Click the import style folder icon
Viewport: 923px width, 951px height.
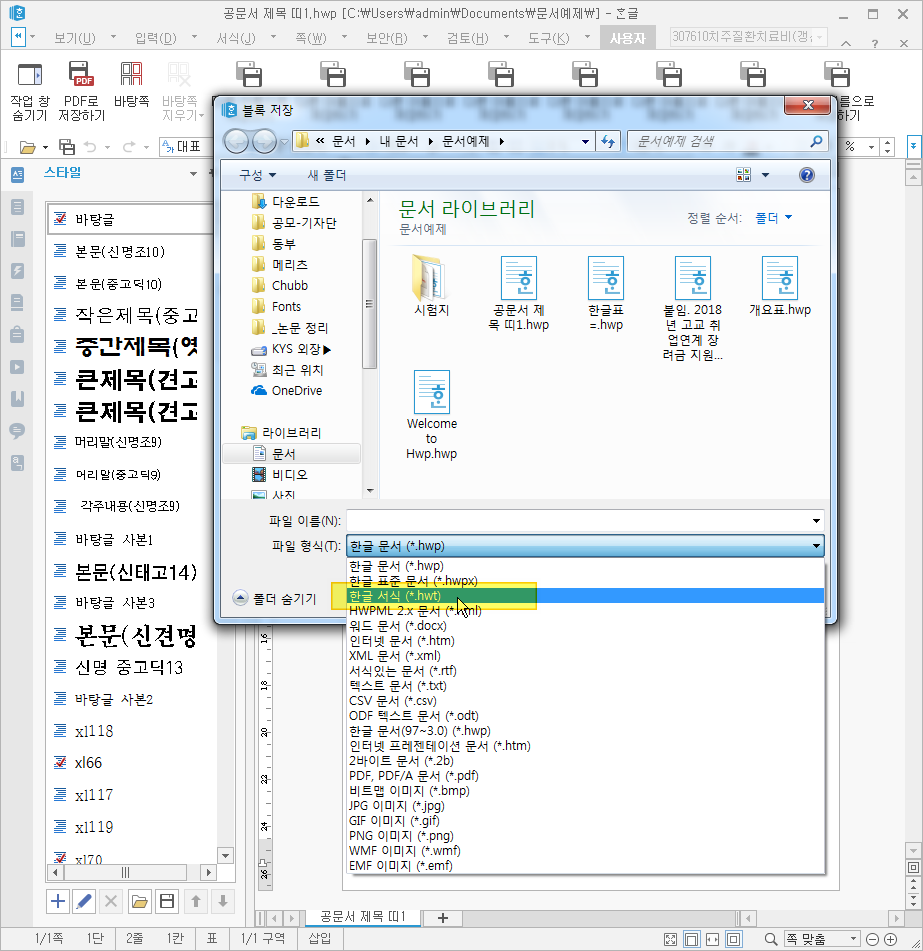[139, 901]
